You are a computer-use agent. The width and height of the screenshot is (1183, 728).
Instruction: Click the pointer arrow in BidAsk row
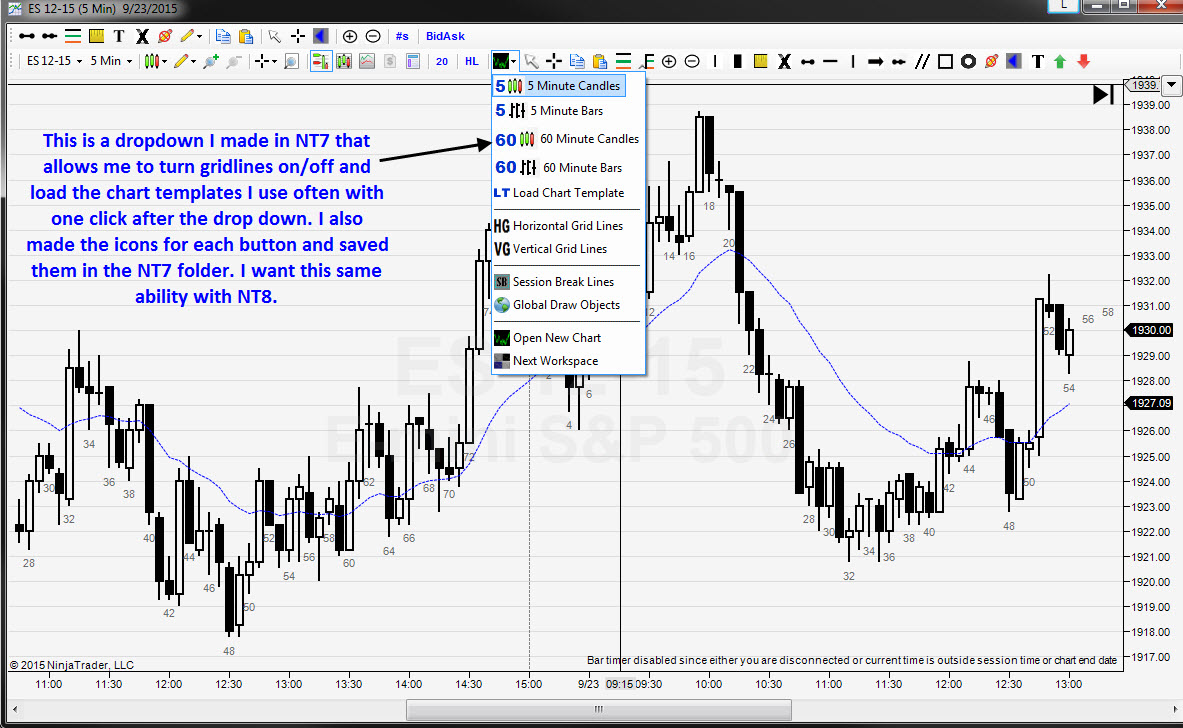point(275,36)
